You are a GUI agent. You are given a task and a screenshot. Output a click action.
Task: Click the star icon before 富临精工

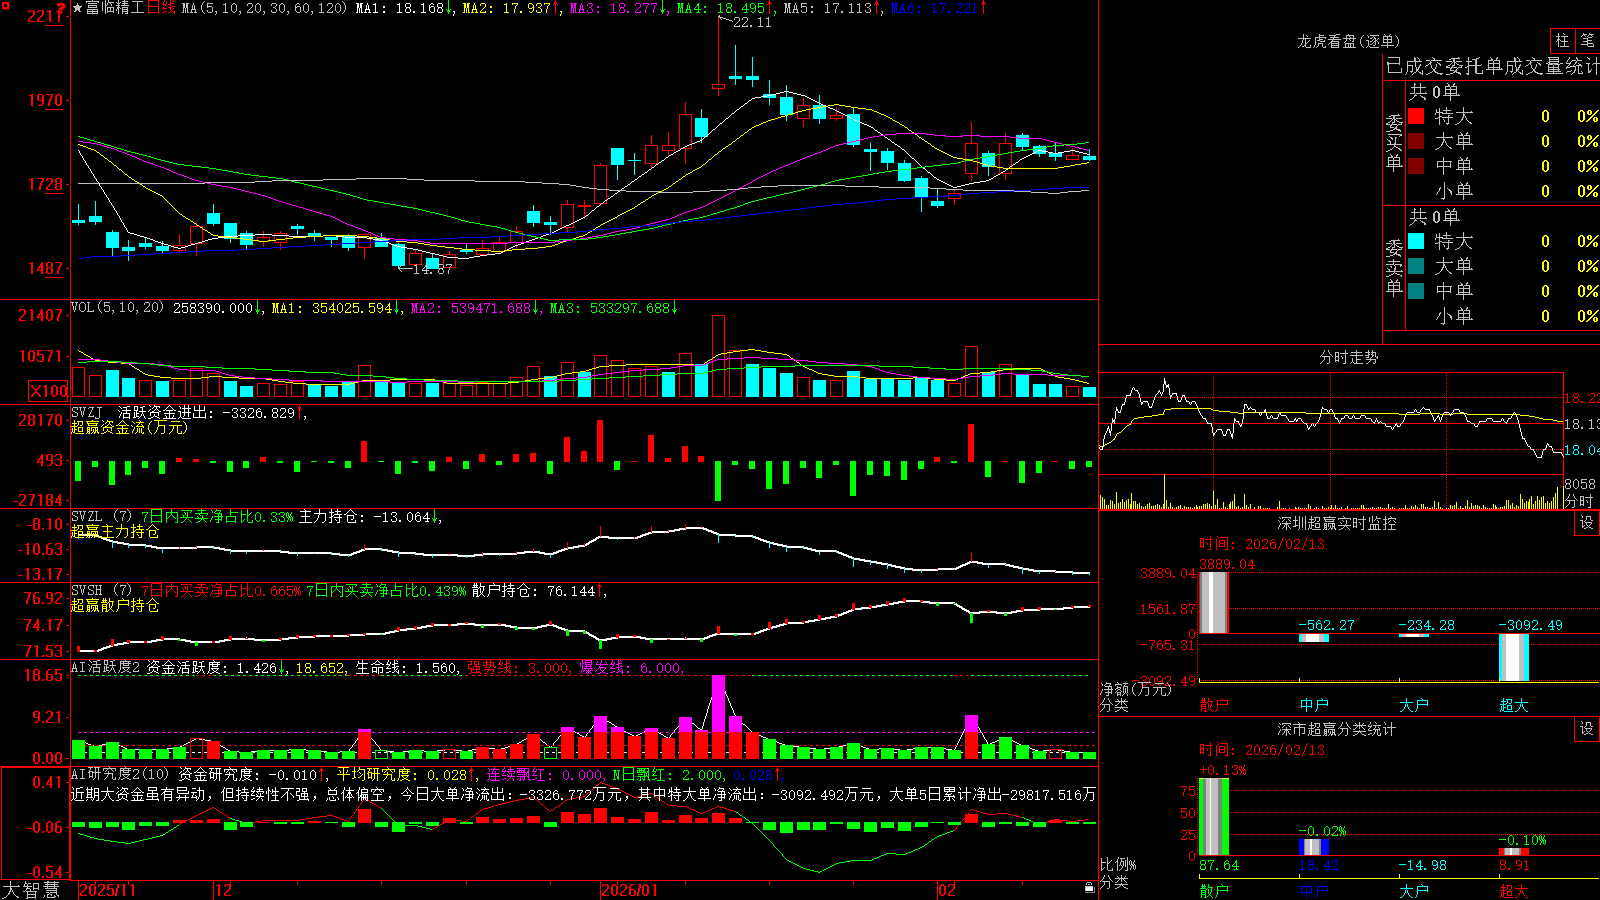click(x=77, y=8)
